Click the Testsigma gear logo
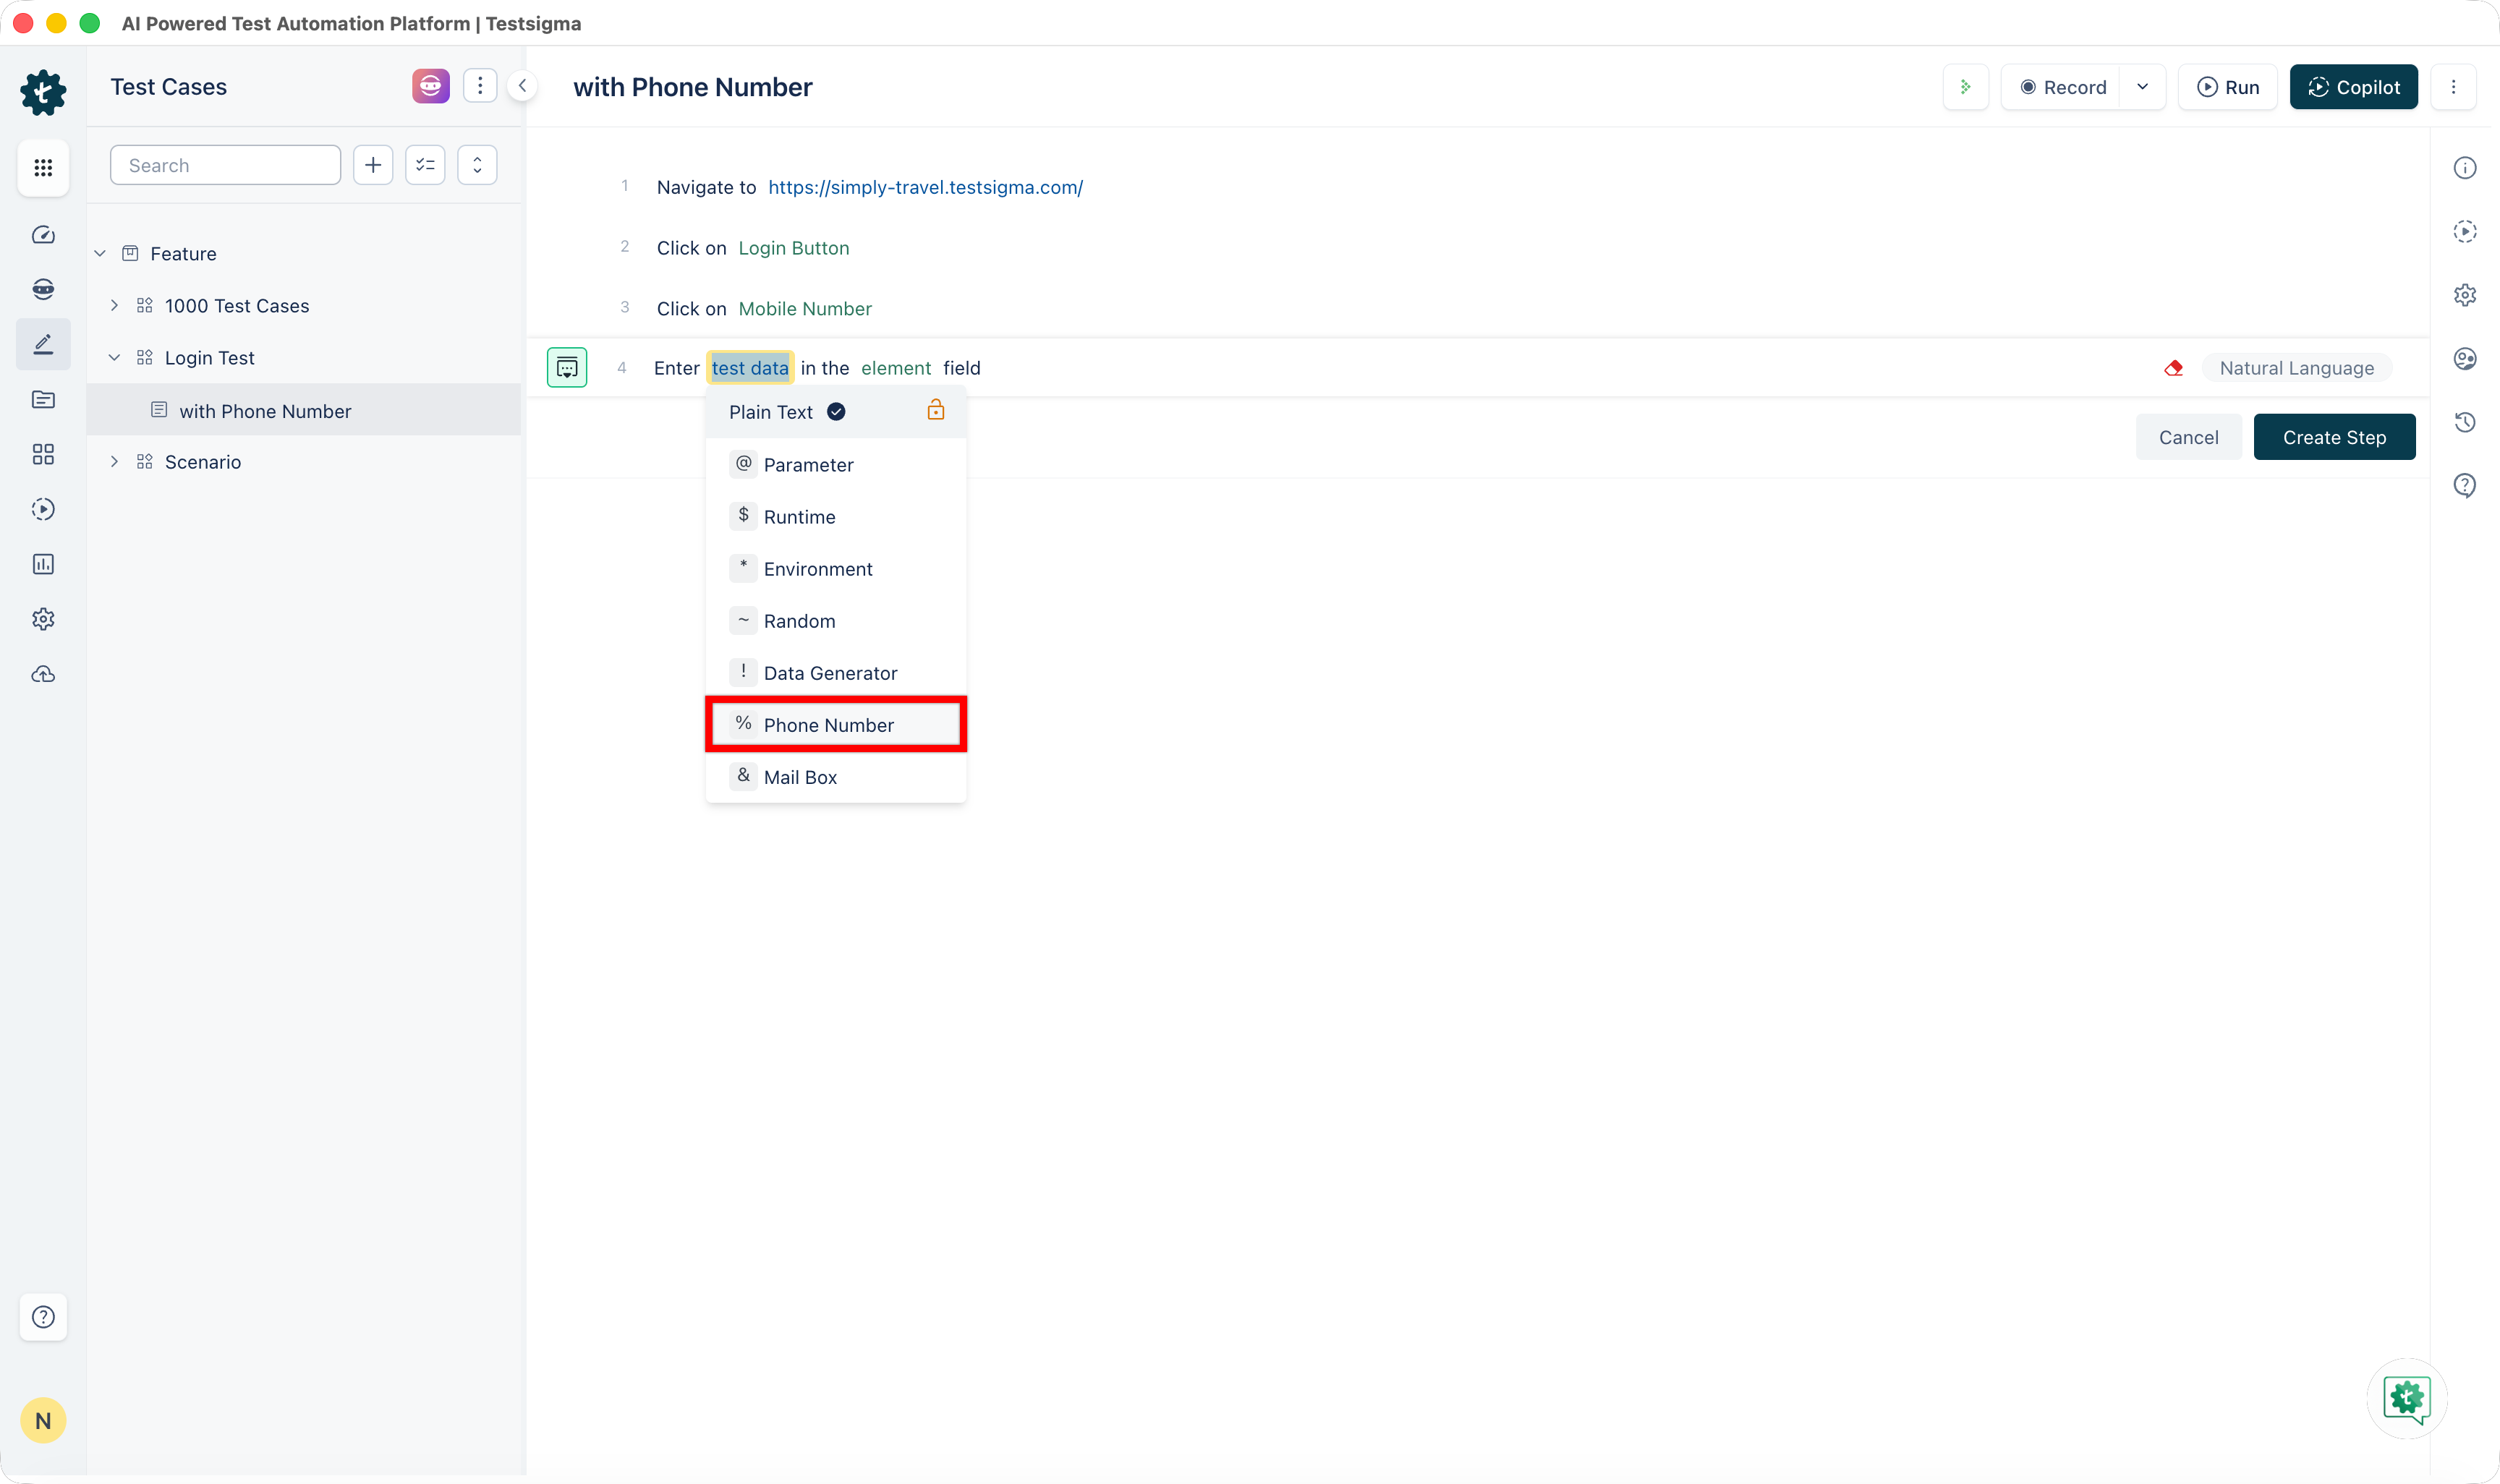This screenshot has height=1484, width=2500. [43, 92]
